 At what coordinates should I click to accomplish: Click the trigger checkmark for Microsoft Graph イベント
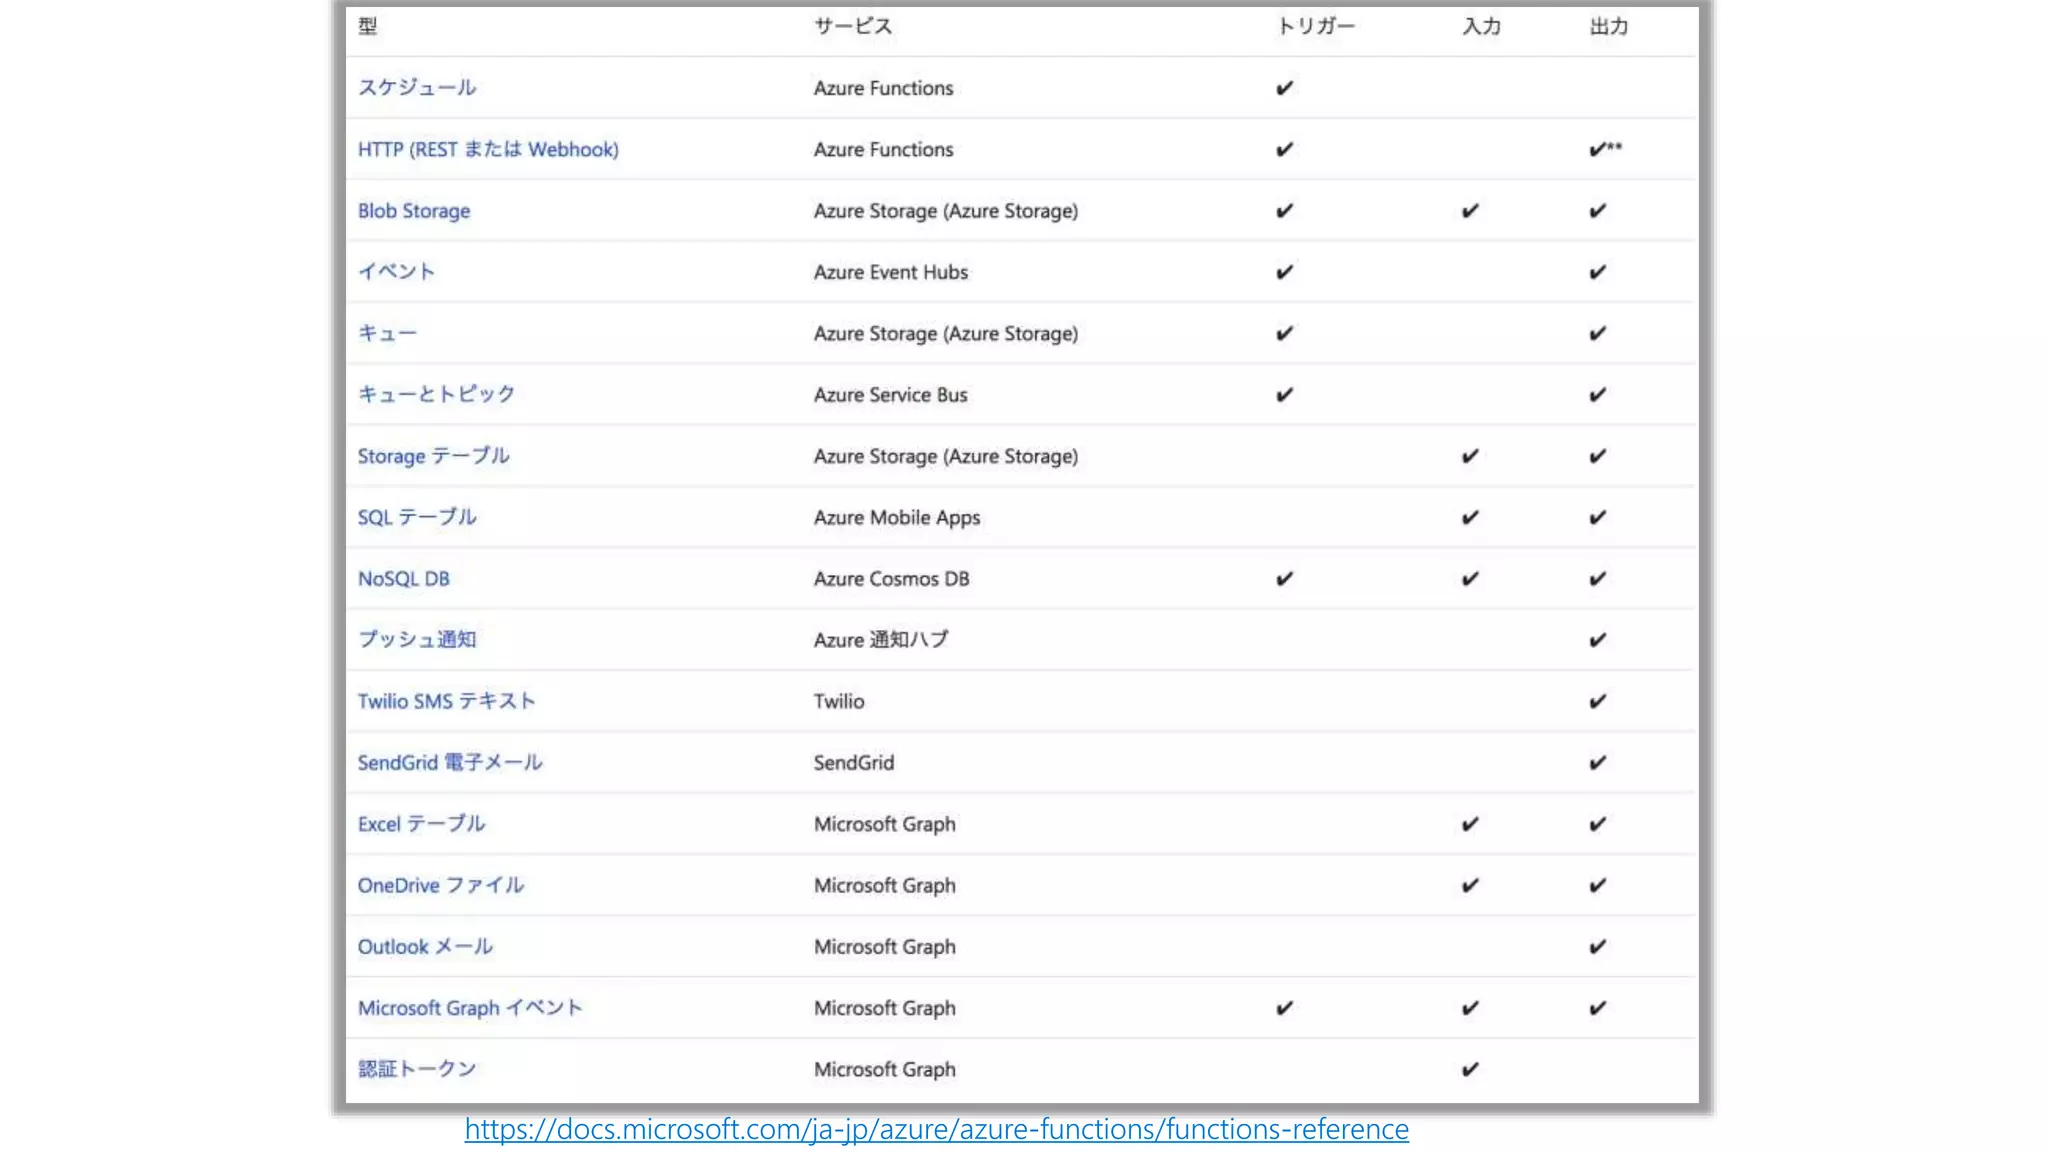(1285, 1008)
